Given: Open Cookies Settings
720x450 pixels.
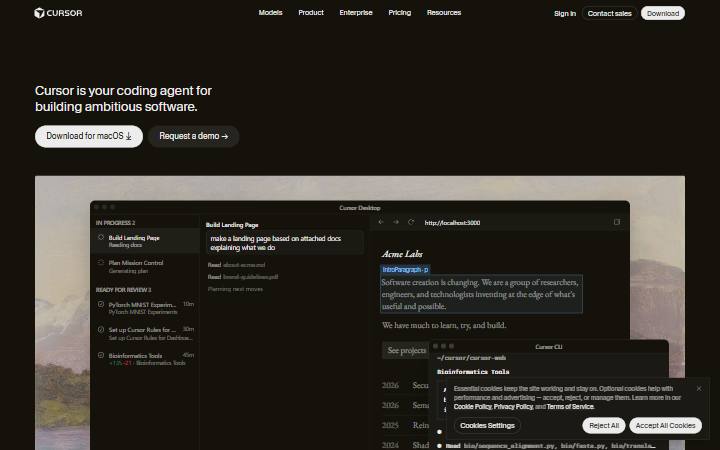Looking at the screenshot, I should [487, 426].
